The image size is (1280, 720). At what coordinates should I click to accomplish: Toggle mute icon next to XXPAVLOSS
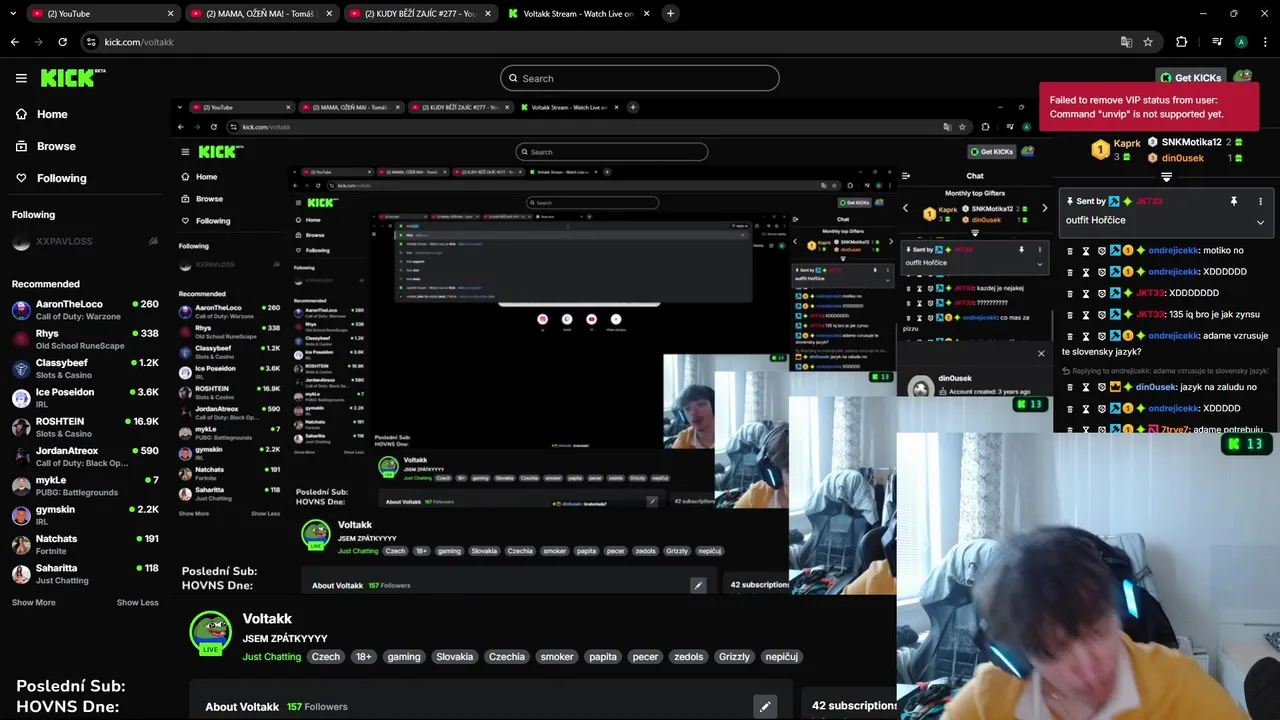point(153,242)
